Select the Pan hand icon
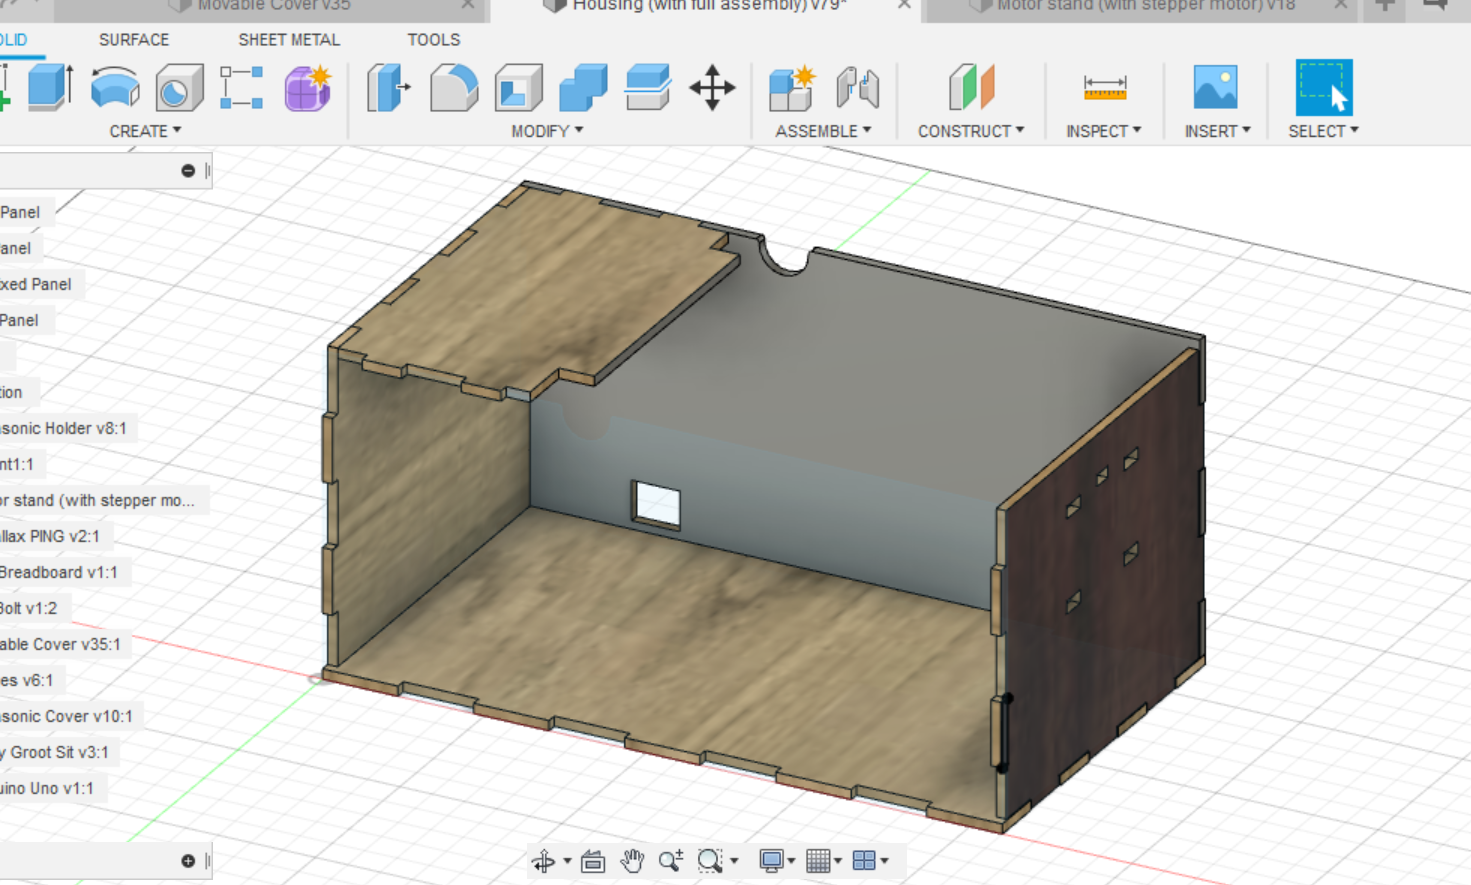This screenshot has height=885, width=1471. [632, 861]
